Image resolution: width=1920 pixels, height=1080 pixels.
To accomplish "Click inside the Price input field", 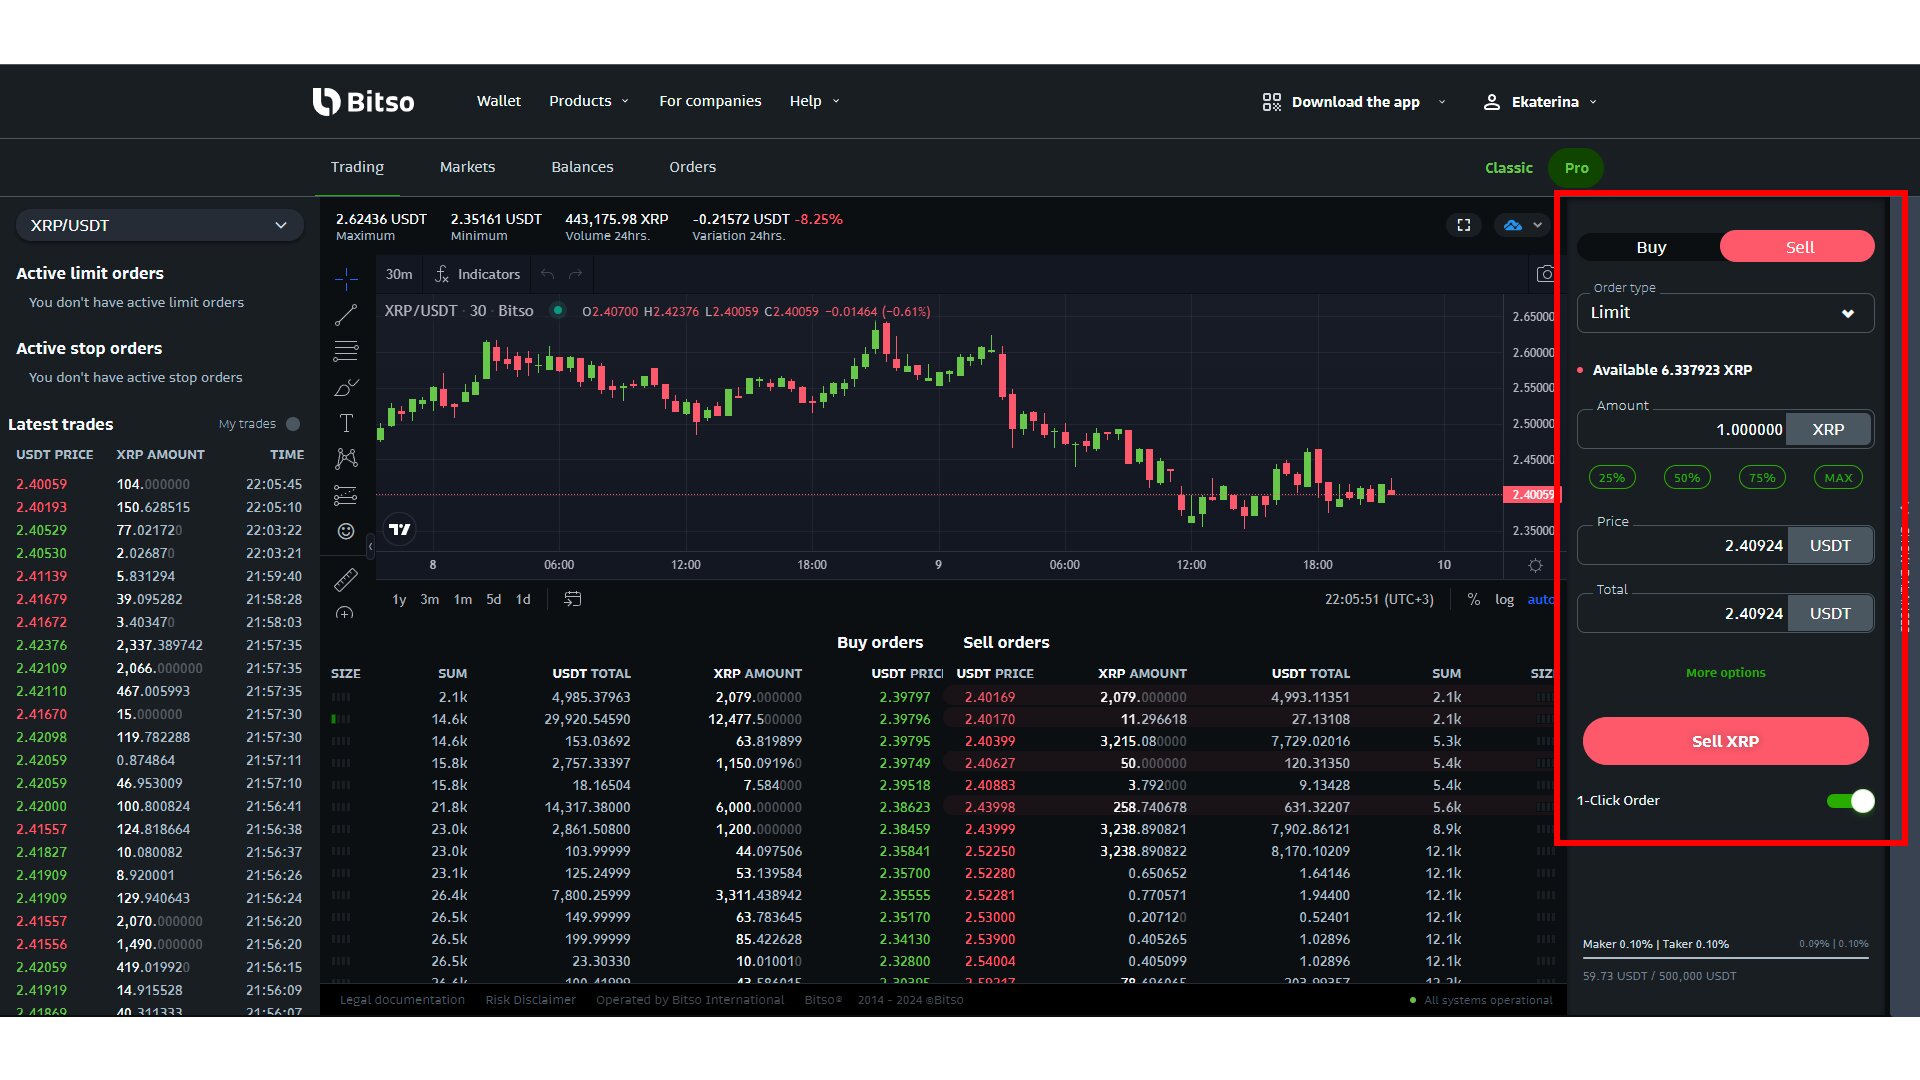I will [1690, 545].
